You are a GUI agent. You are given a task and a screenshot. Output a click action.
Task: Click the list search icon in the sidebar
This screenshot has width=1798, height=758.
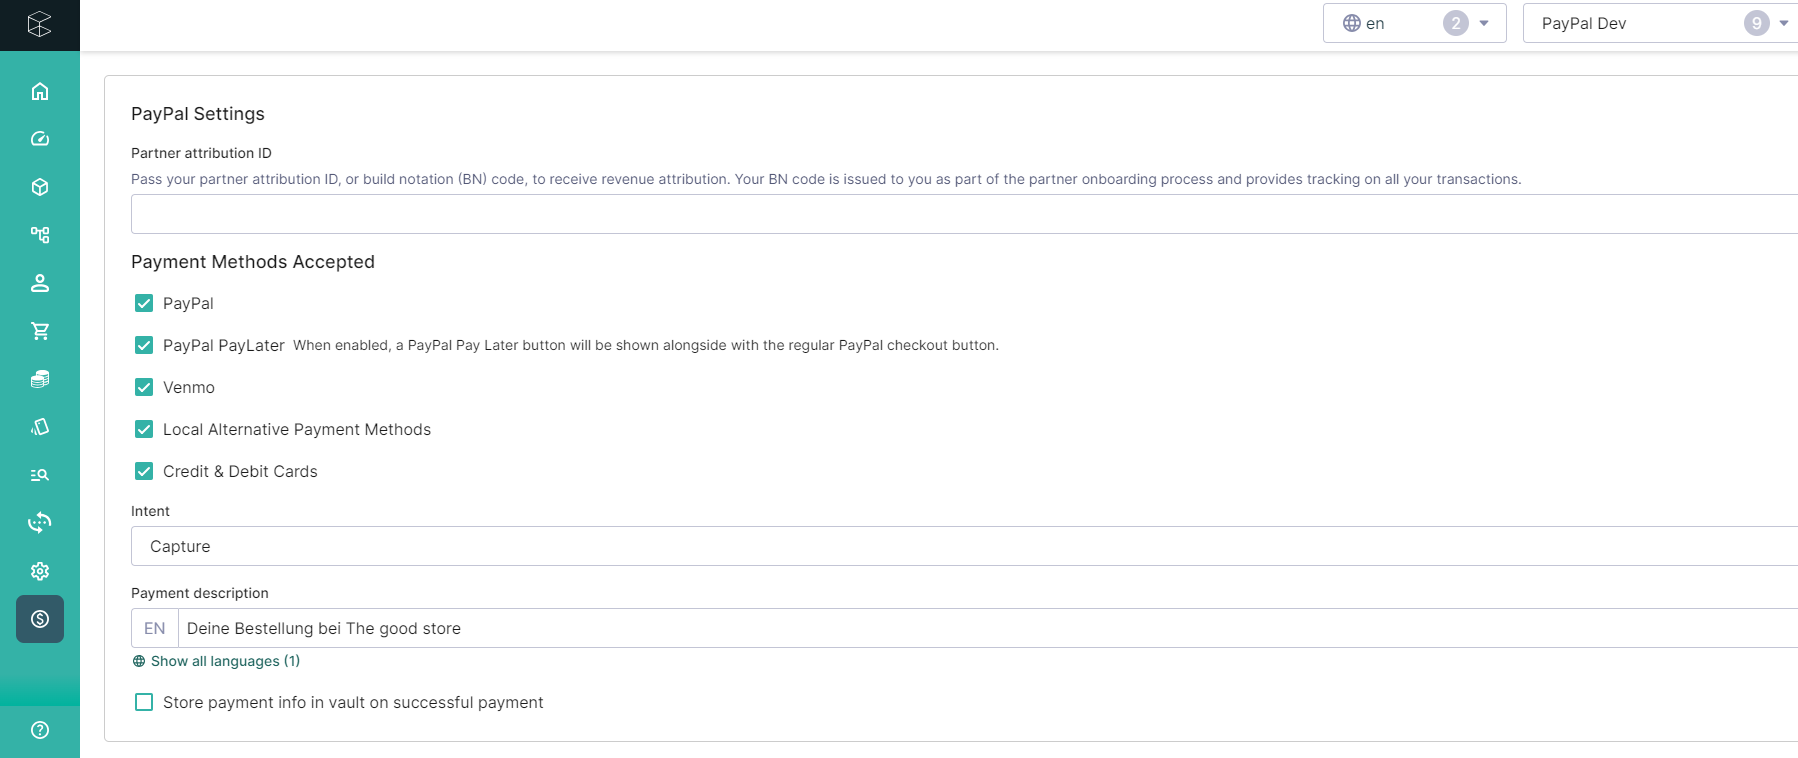(x=40, y=475)
